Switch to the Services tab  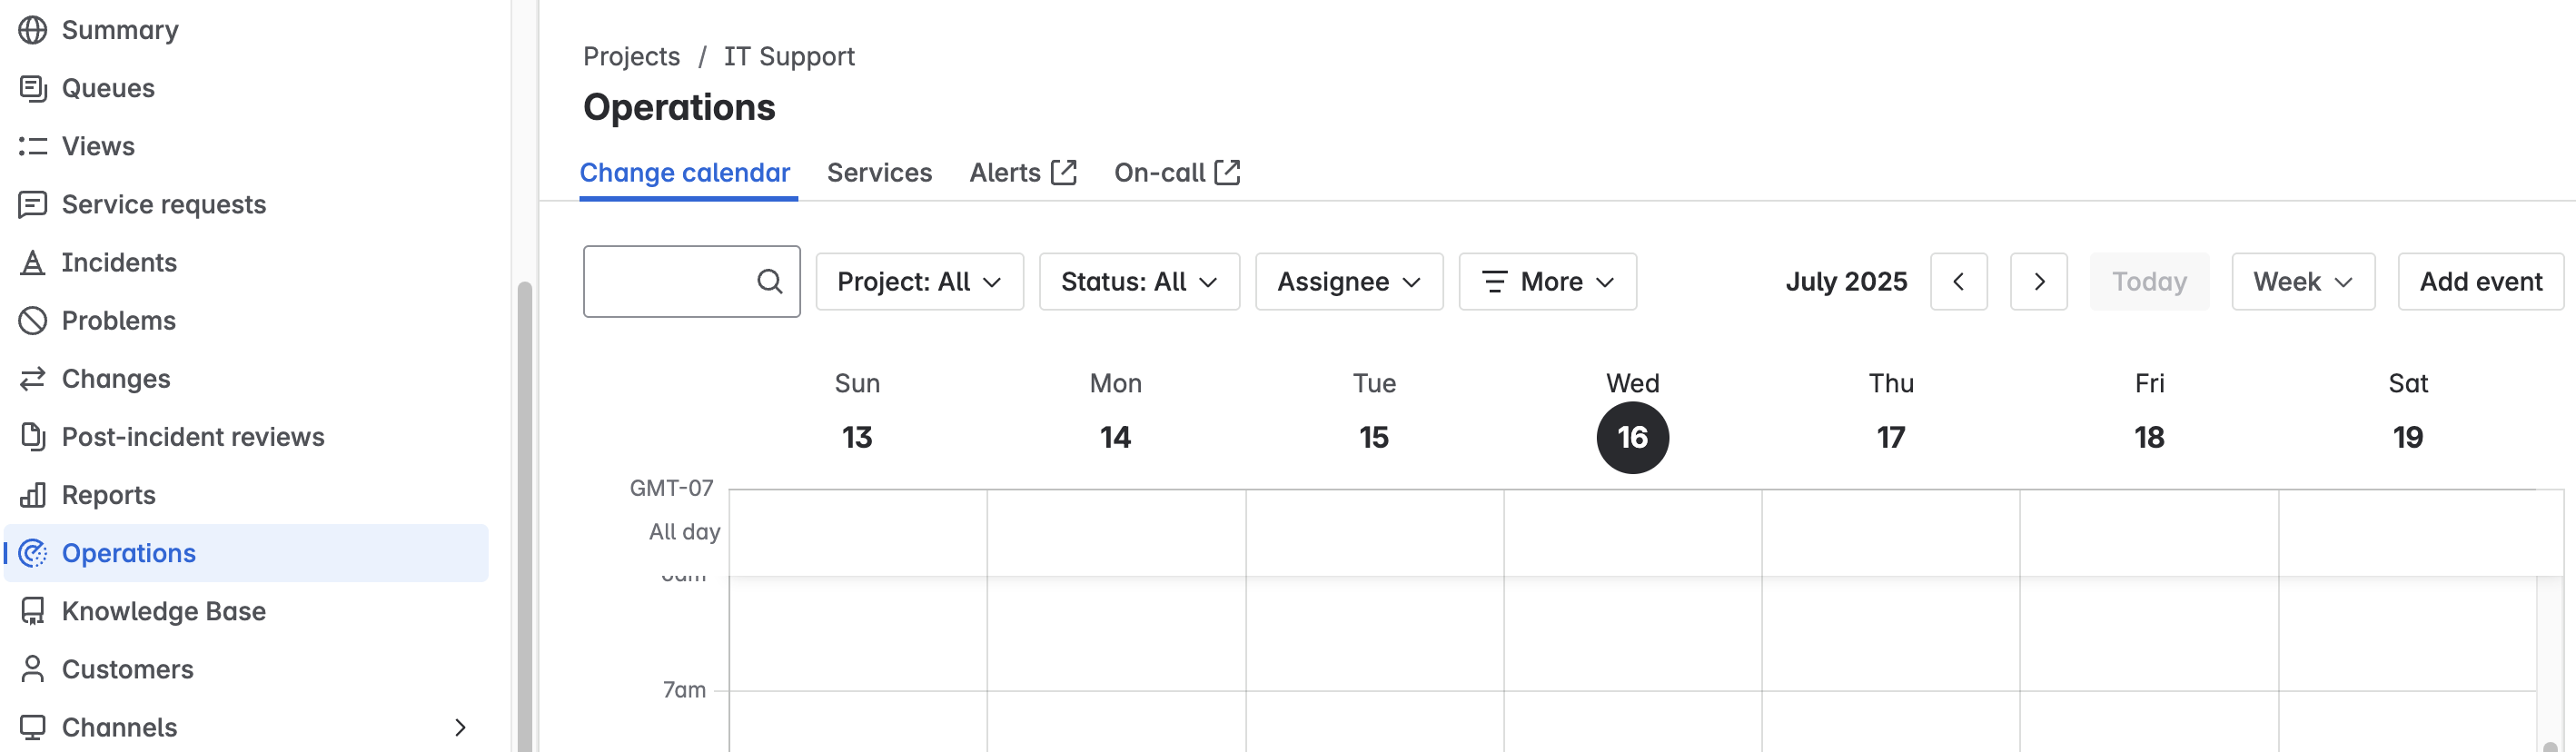click(879, 172)
